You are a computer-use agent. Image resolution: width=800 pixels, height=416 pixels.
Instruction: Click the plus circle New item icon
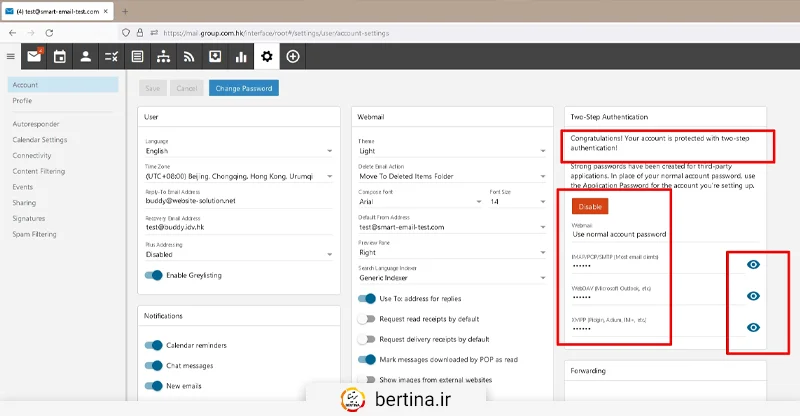tap(293, 56)
